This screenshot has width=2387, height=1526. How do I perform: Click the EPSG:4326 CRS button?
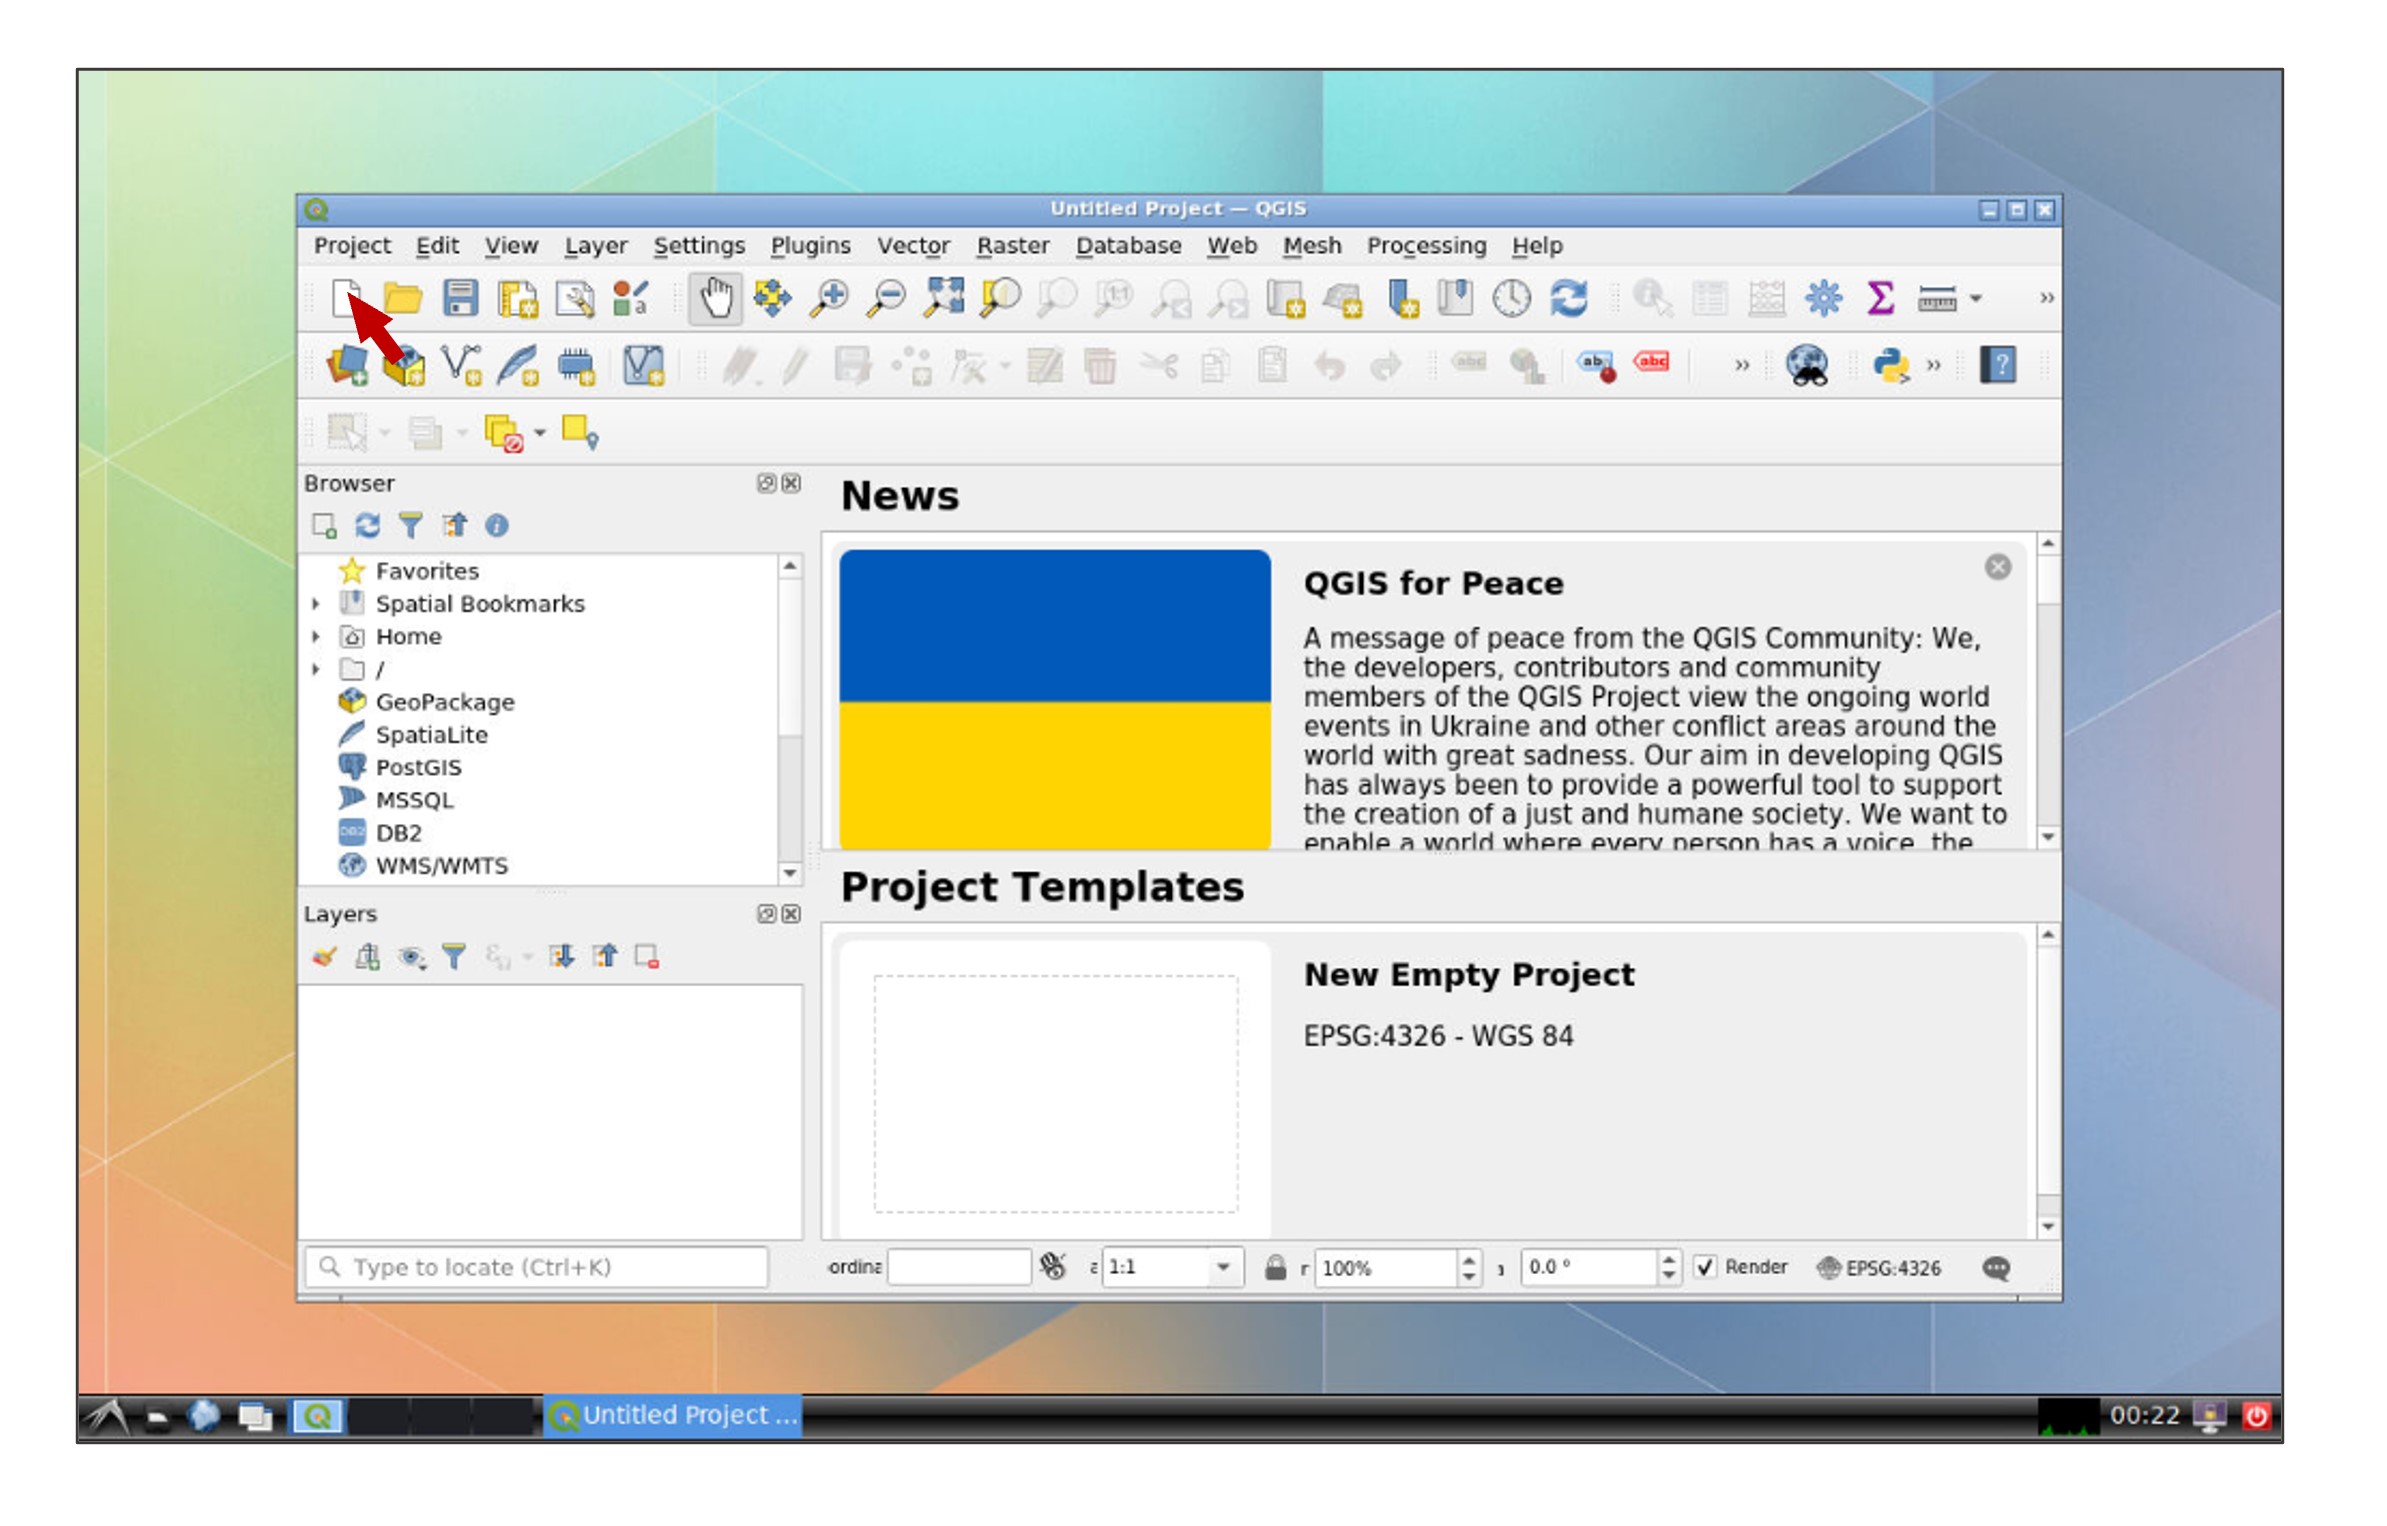[x=1879, y=1267]
